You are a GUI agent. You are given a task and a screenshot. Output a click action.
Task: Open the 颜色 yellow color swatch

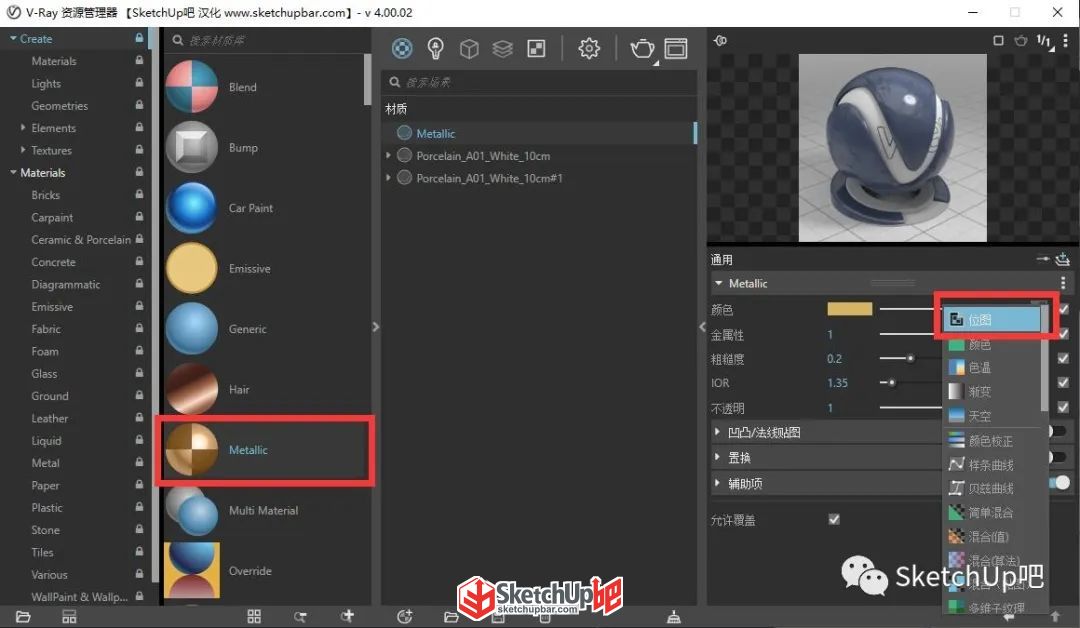click(849, 308)
